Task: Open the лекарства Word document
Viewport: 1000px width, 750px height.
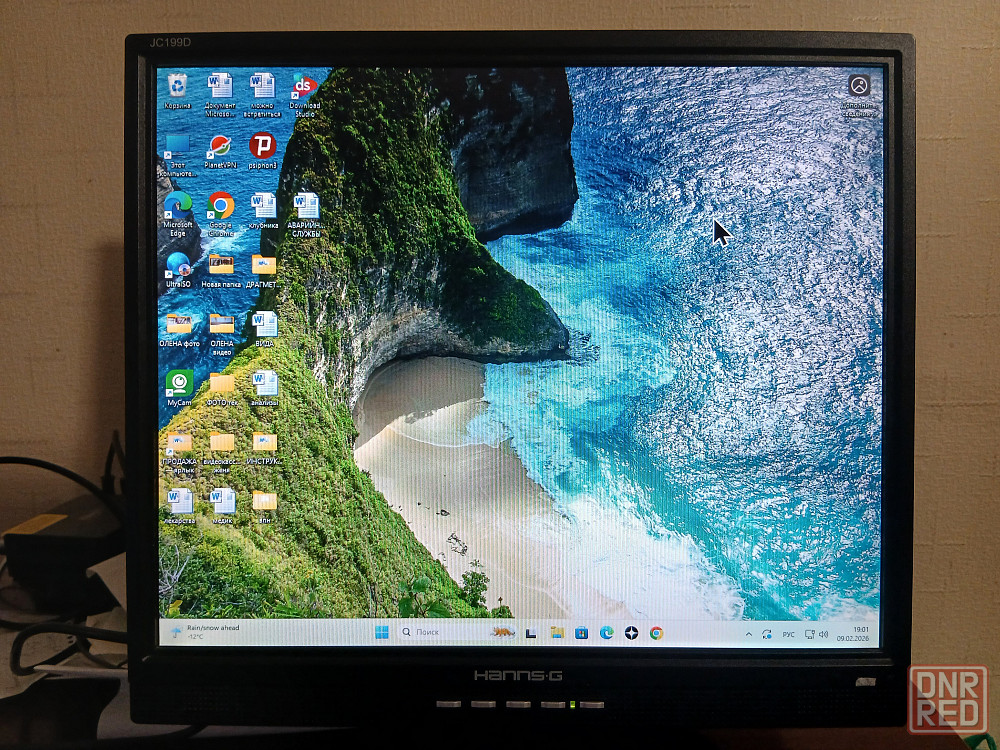Action: [x=180, y=502]
